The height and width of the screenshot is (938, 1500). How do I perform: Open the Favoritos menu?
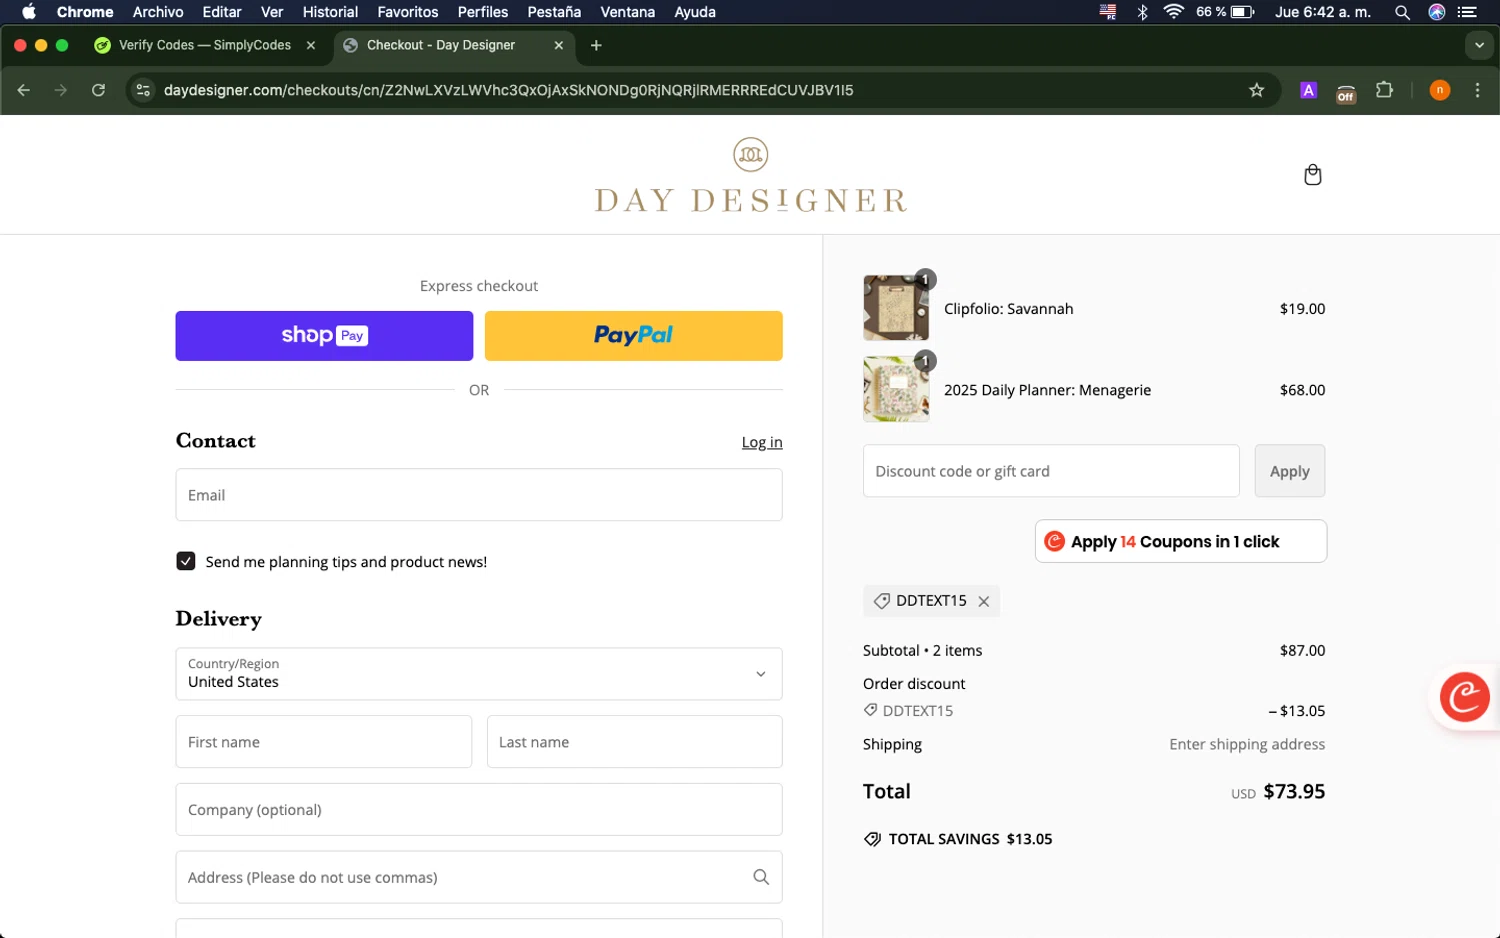pos(408,12)
